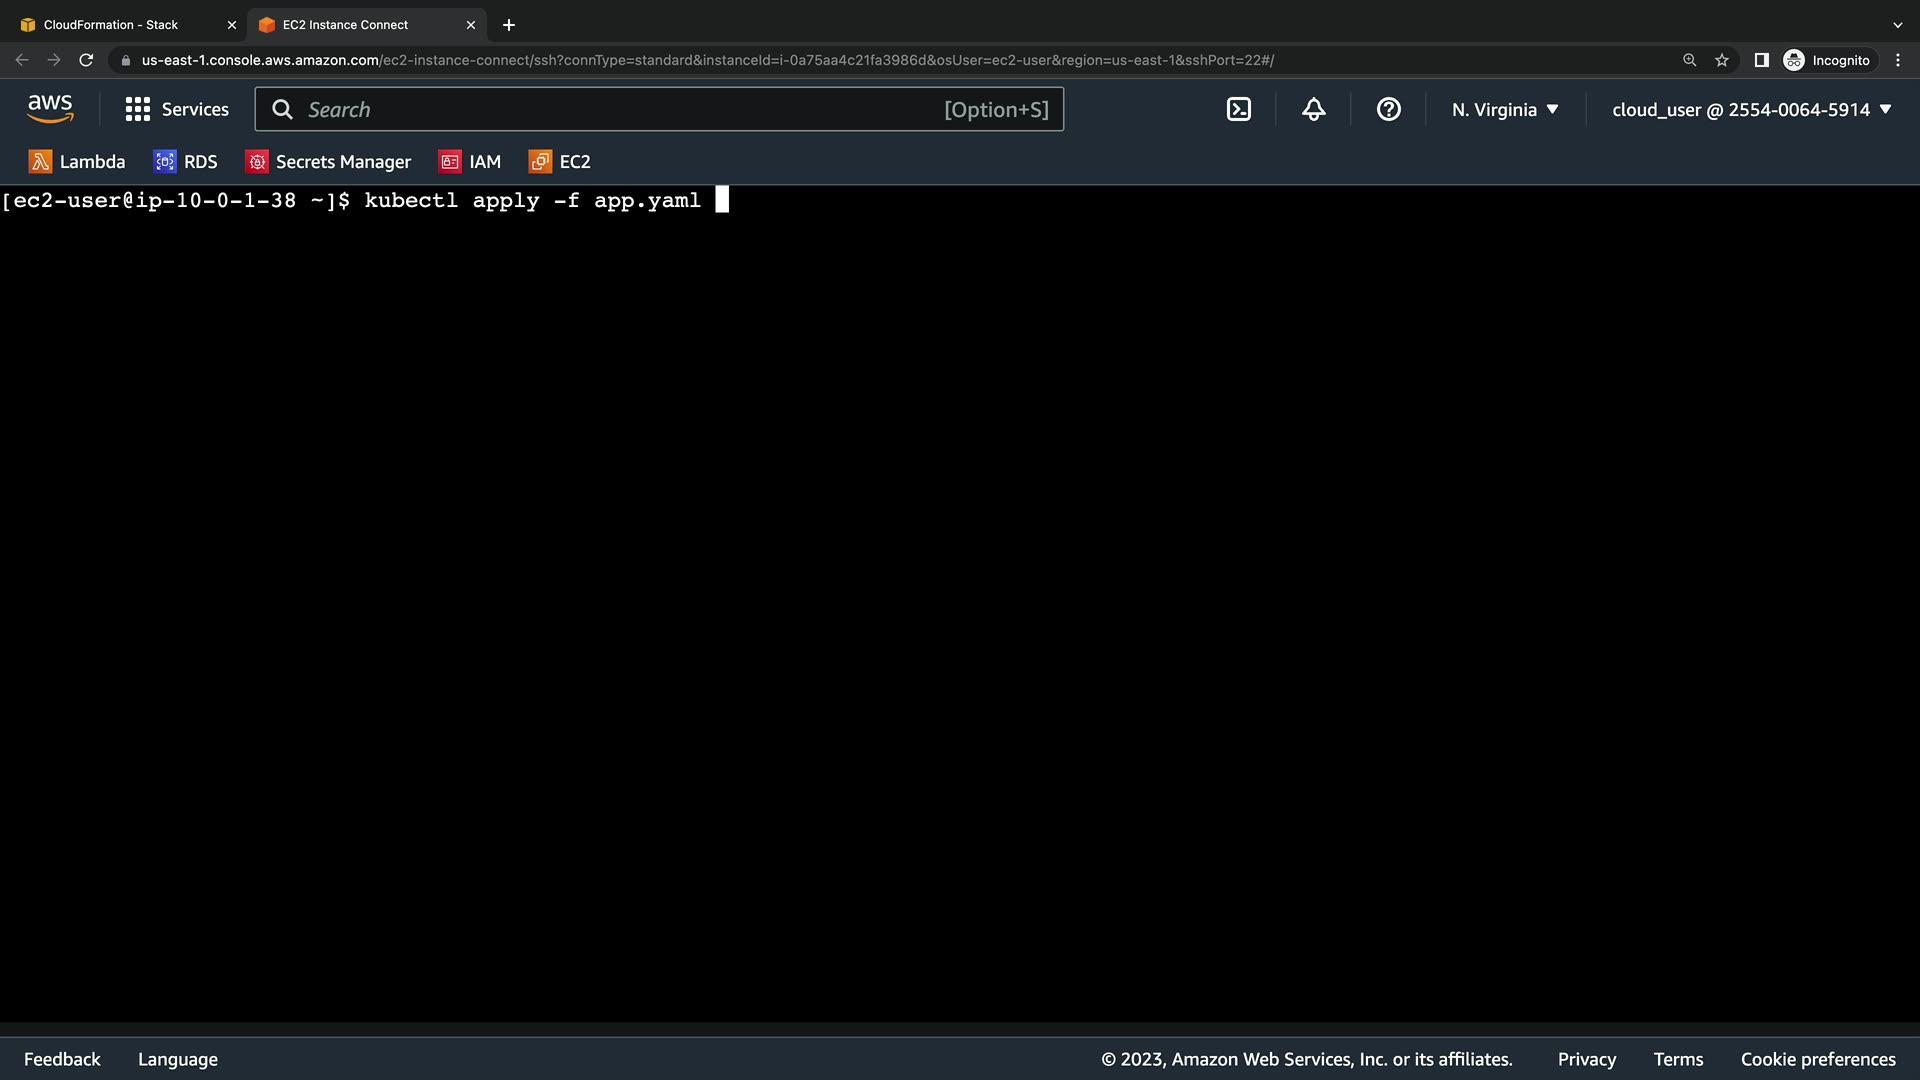Viewport: 1920px width, 1080px height.
Task: Open Cookie preferences link
Action: coord(1817,1059)
